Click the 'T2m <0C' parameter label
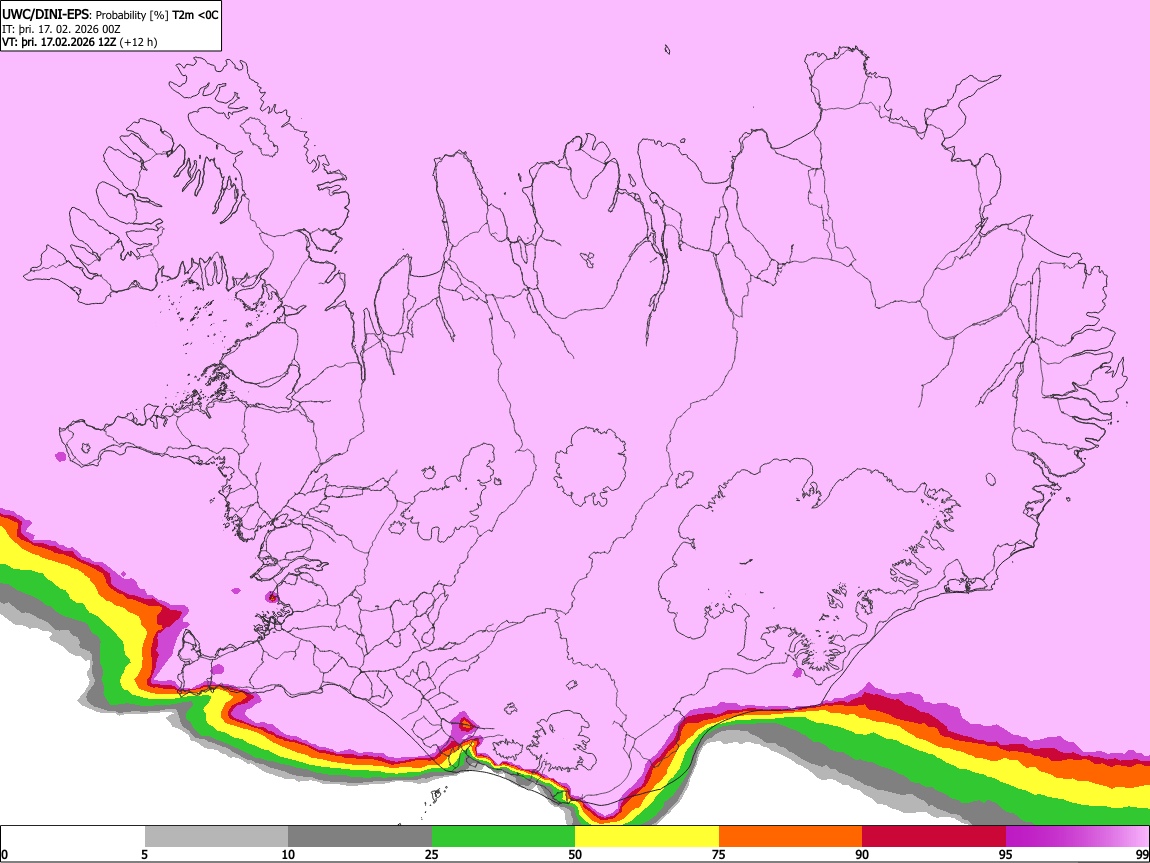This screenshot has width=1150, height=863. 195,15
